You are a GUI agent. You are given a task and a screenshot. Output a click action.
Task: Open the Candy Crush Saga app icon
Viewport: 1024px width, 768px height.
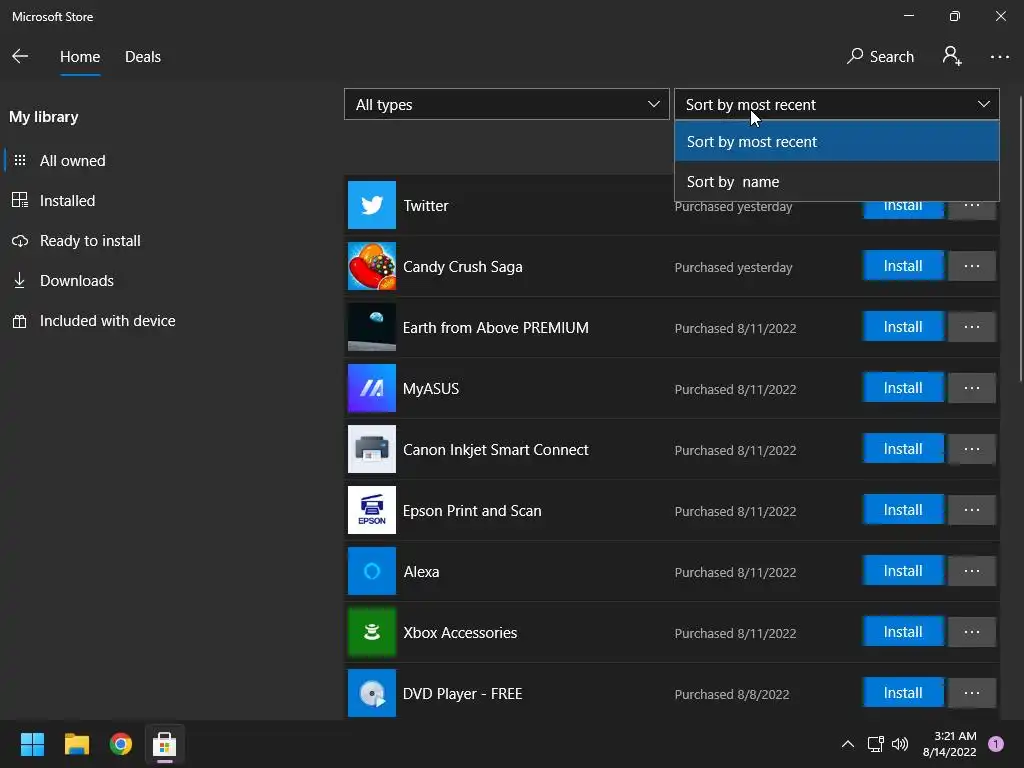pos(372,266)
